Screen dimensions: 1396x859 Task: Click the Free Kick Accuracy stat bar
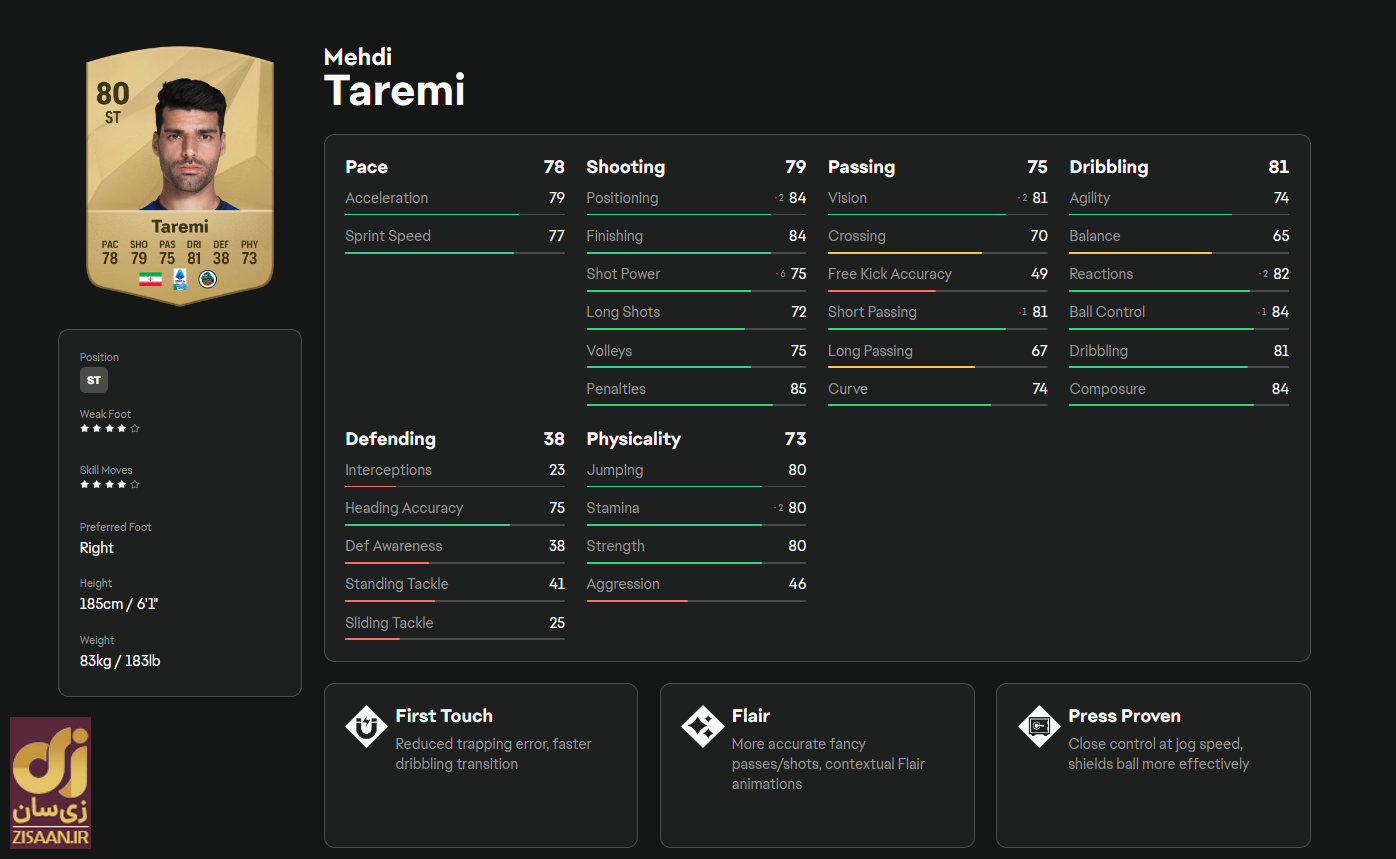click(x=937, y=291)
